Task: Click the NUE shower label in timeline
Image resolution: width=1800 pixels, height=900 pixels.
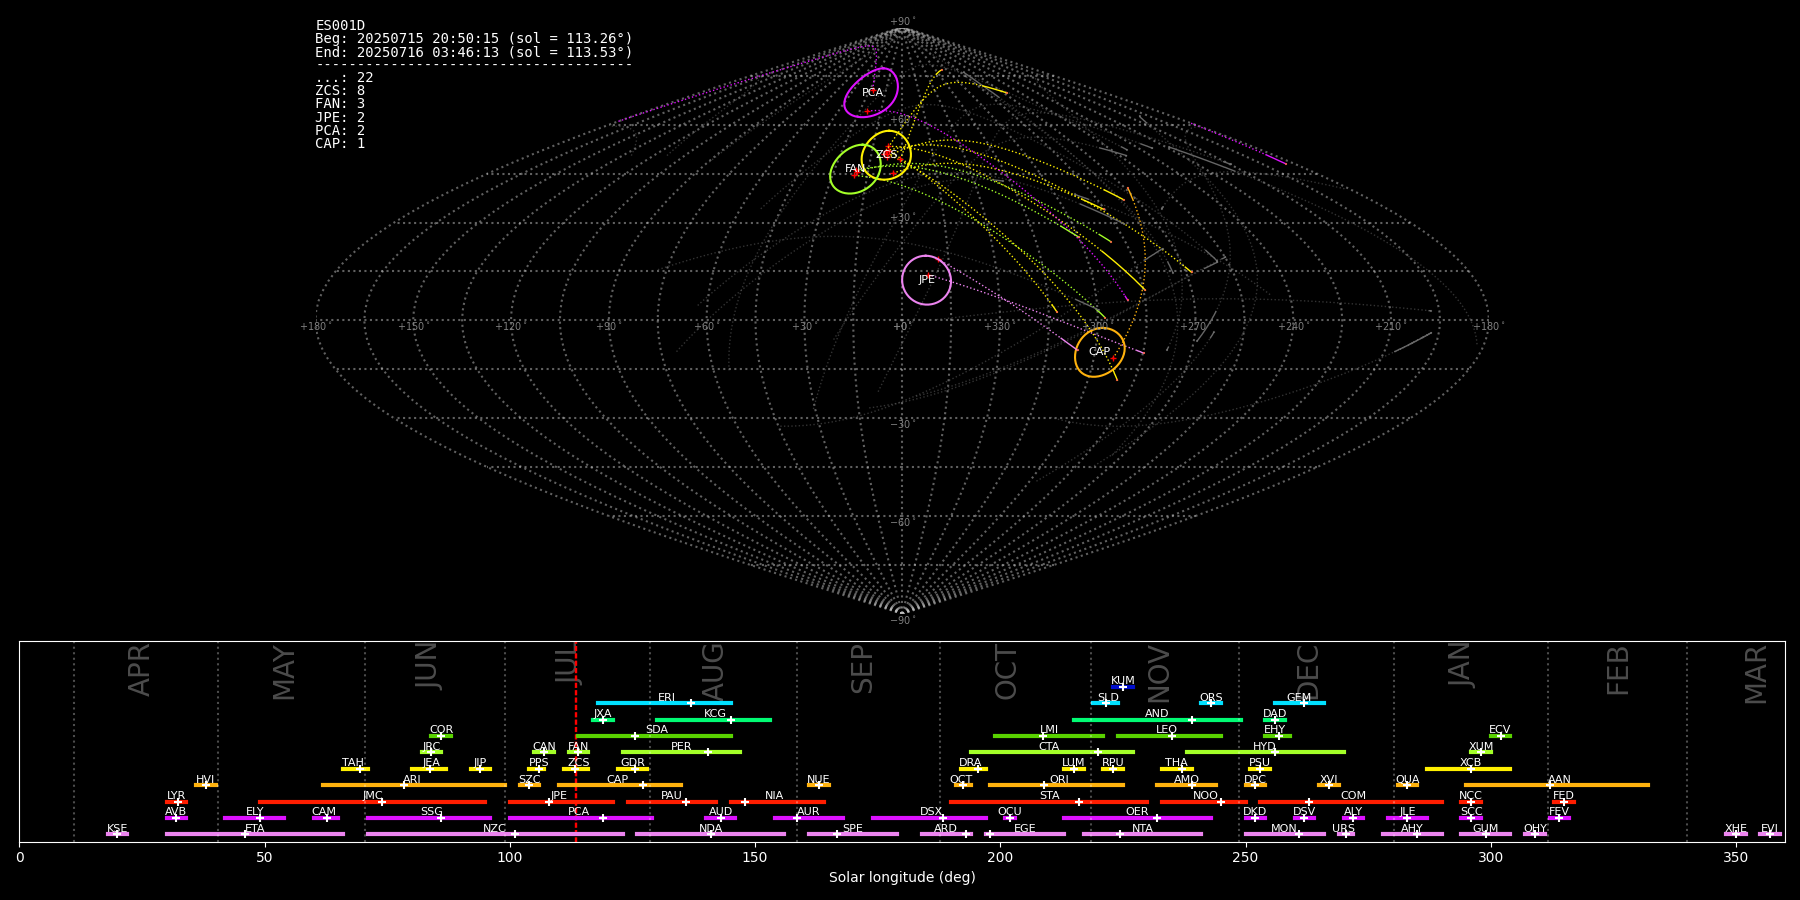Action: (818, 780)
